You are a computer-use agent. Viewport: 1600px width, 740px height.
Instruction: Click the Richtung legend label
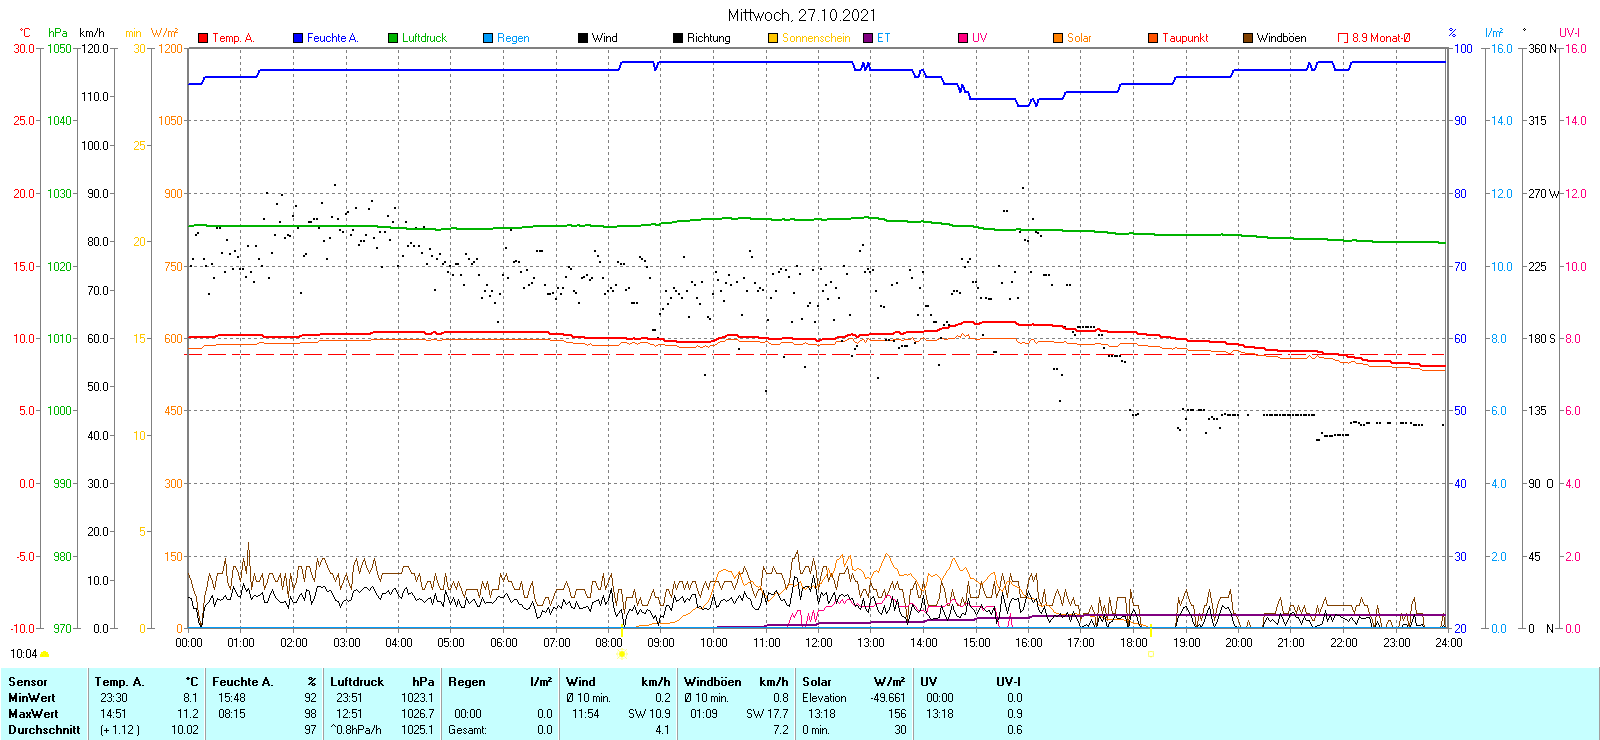709,38
